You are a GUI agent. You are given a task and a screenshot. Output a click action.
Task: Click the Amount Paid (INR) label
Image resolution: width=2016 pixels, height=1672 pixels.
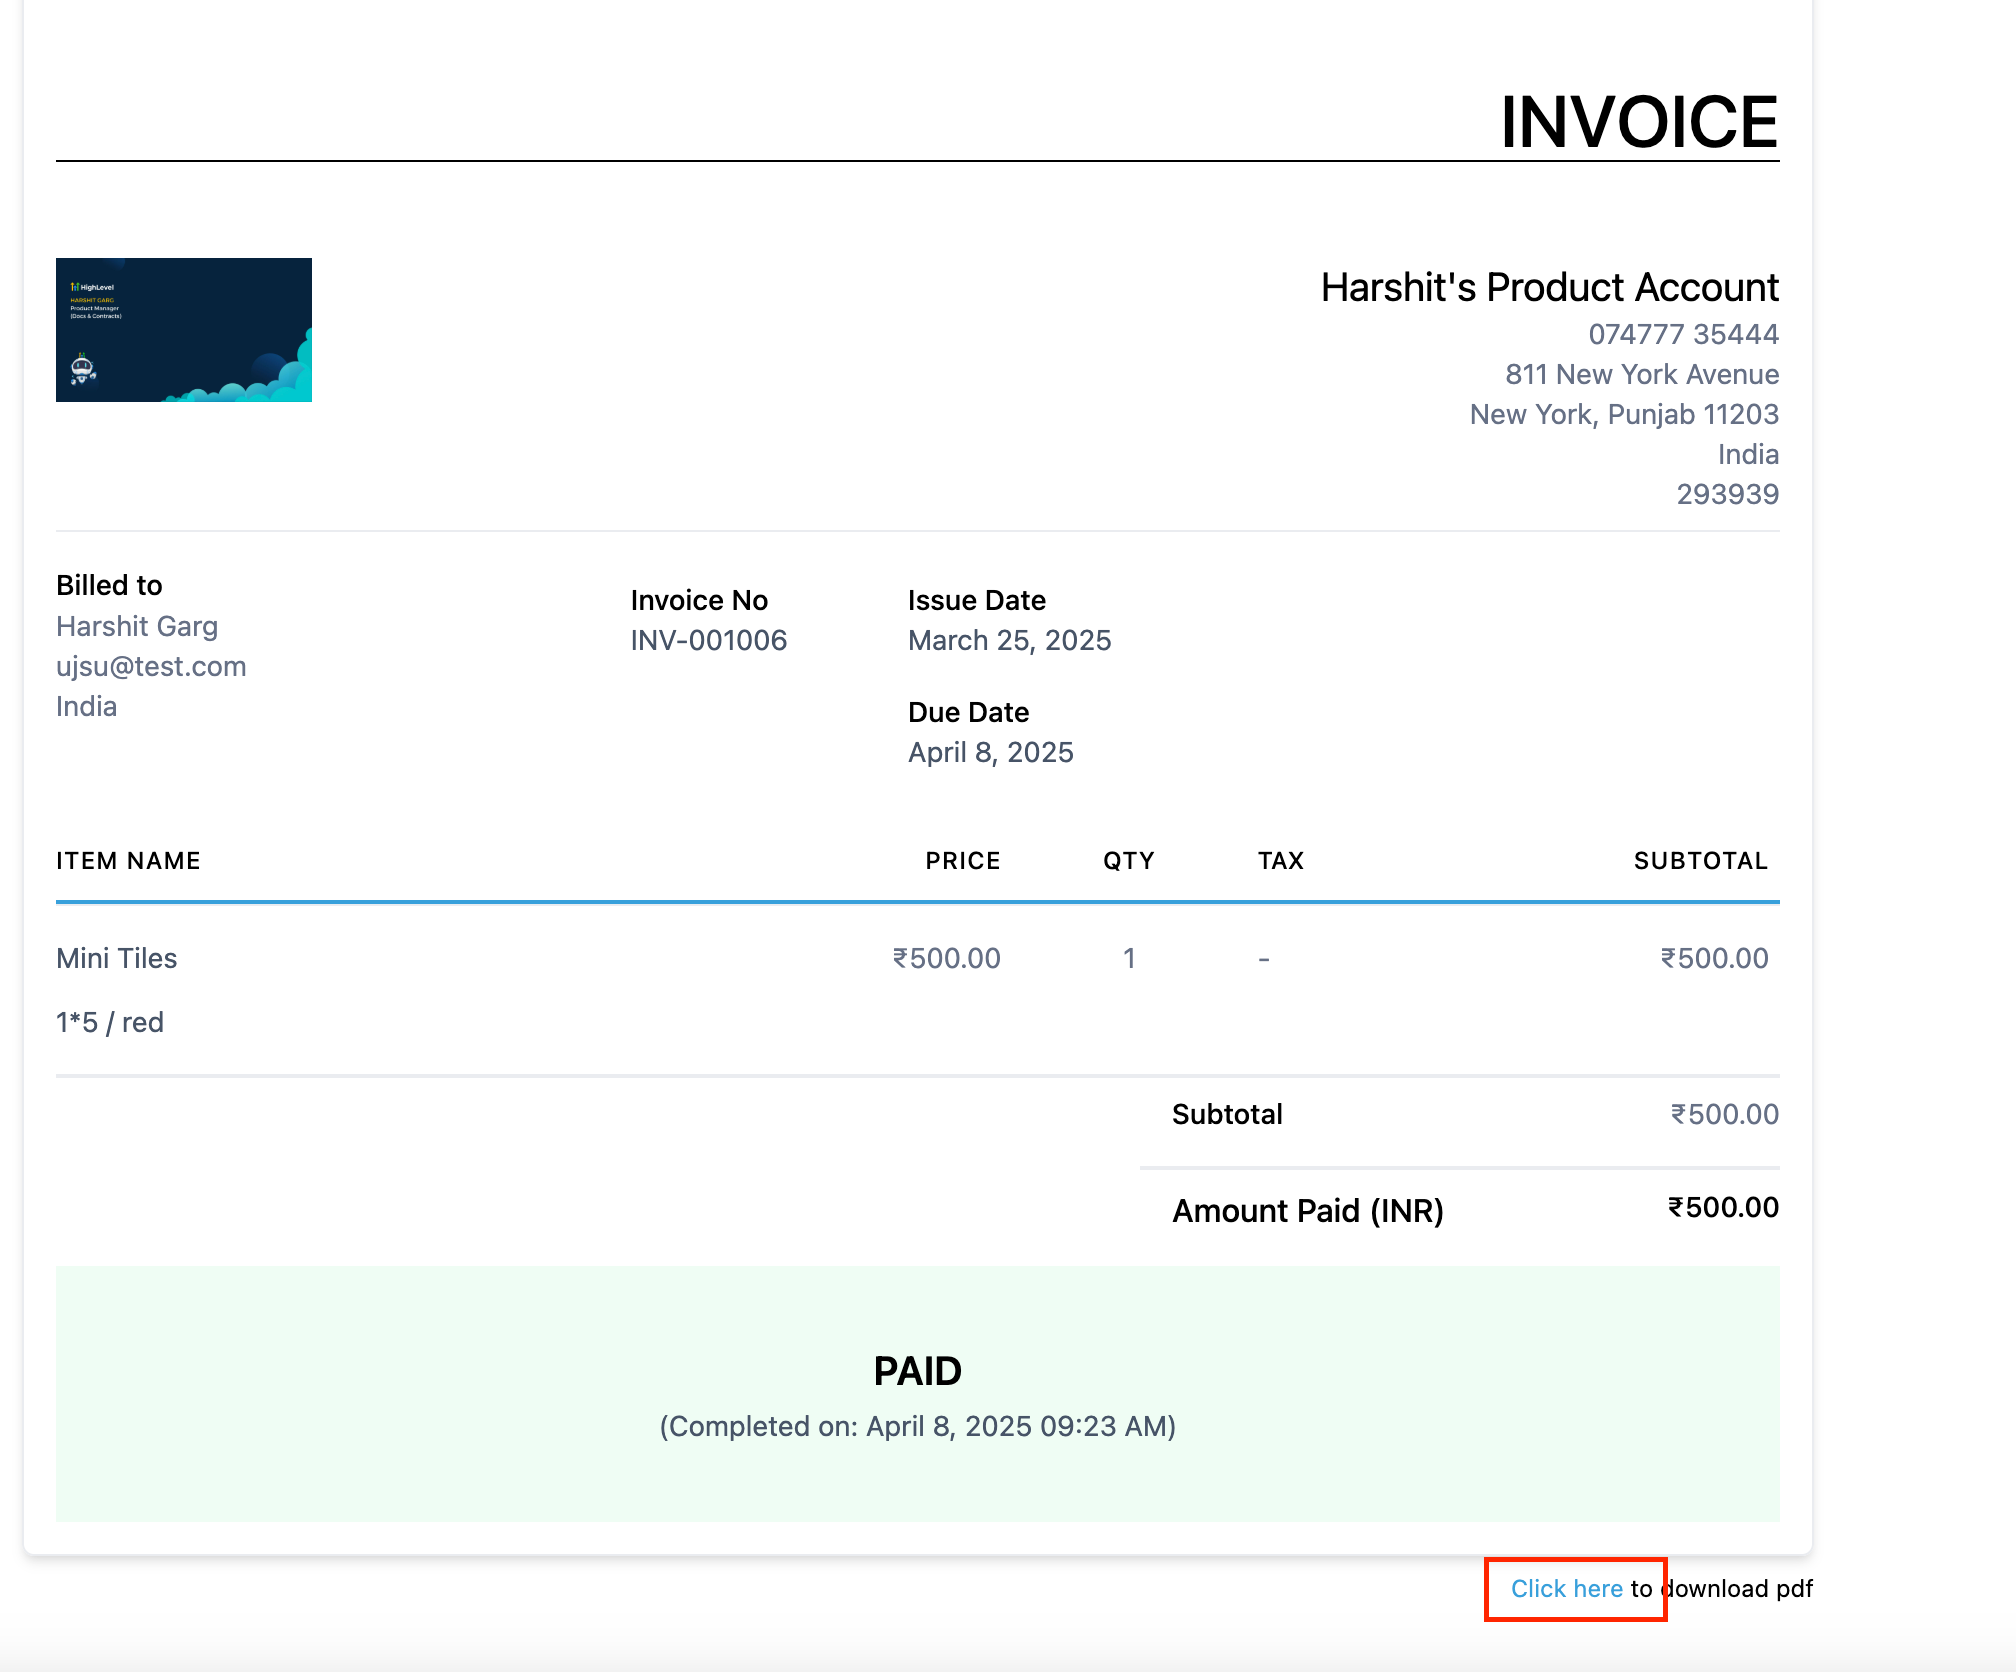[1307, 1211]
